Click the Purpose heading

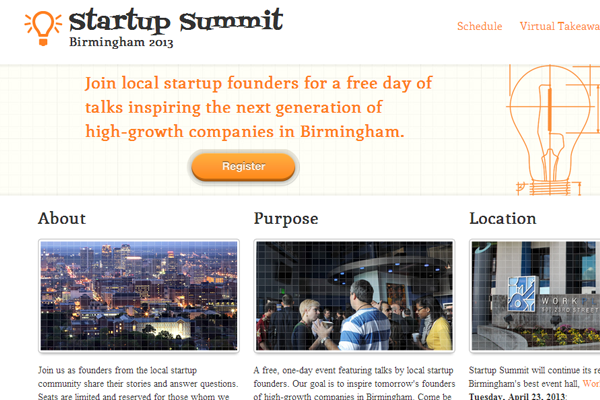tap(286, 219)
